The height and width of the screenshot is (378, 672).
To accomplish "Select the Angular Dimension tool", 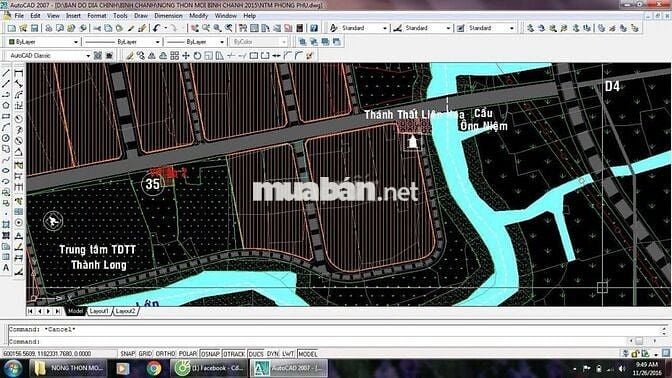I will point(19,152).
